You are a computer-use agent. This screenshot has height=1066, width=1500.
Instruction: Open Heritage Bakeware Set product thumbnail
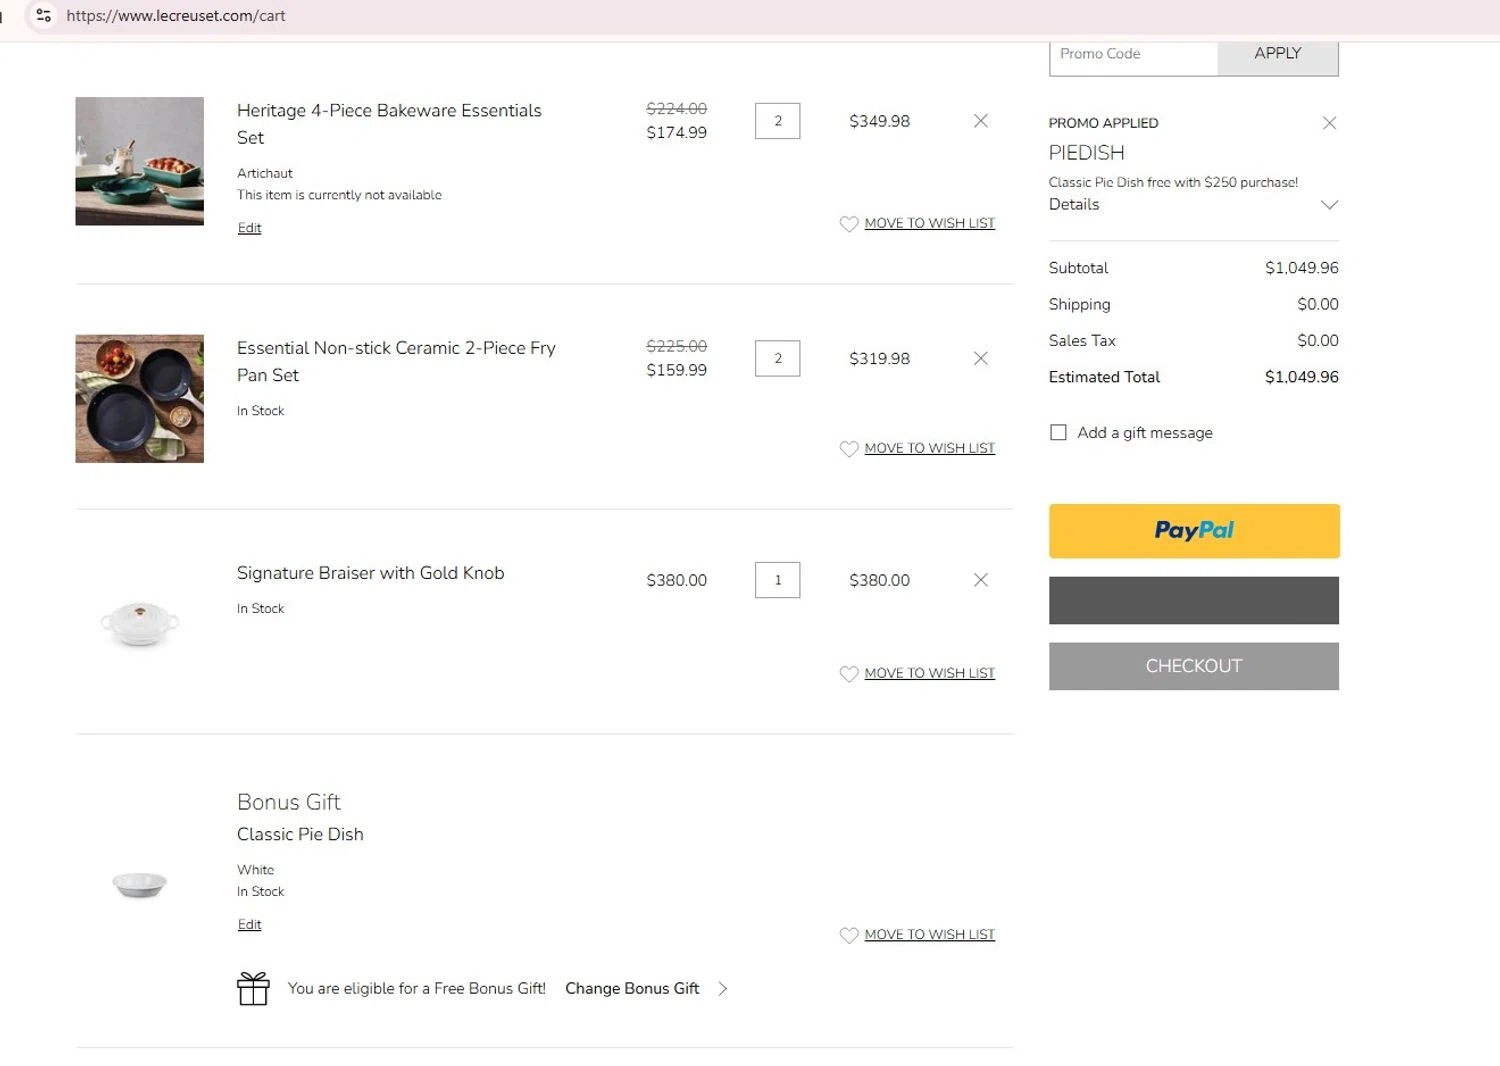140,161
